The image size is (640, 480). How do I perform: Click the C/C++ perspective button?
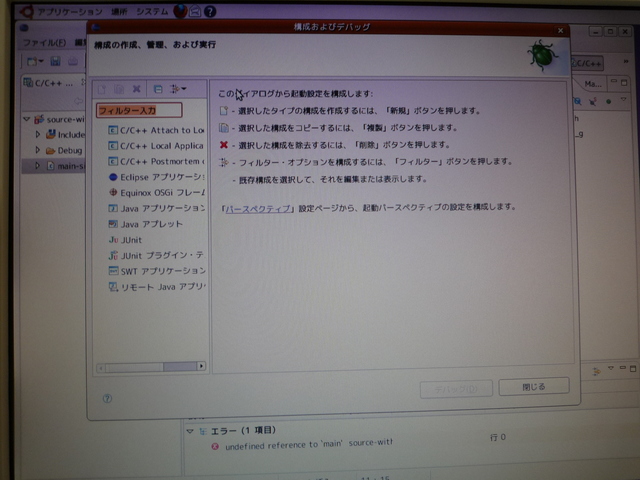tap(587, 63)
